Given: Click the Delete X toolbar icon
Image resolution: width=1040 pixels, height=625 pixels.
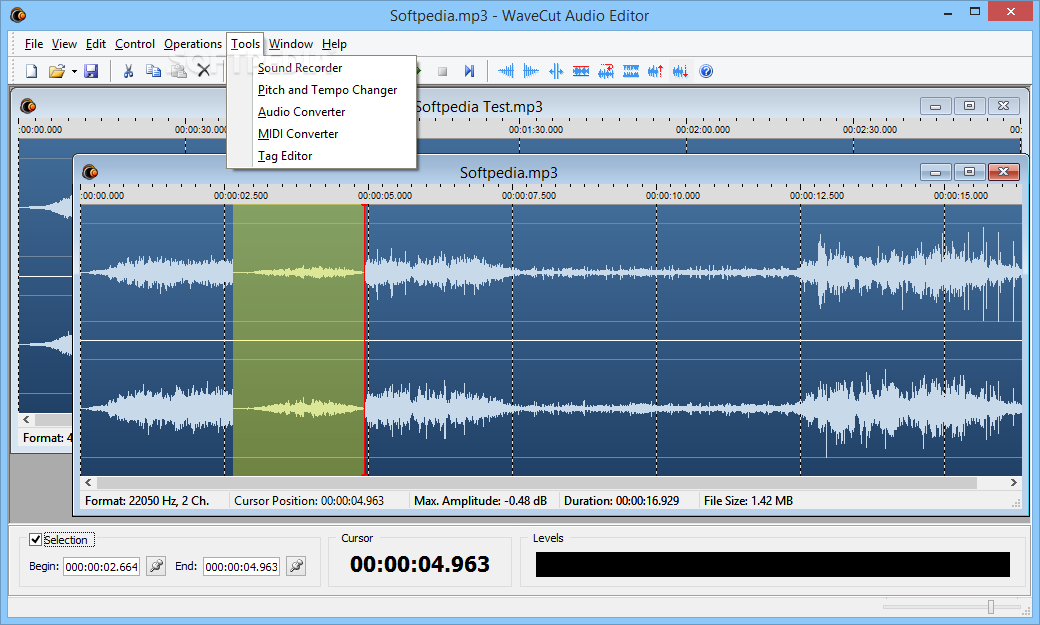Looking at the screenshot, I should pyautogui.click(x=204, y=71).
